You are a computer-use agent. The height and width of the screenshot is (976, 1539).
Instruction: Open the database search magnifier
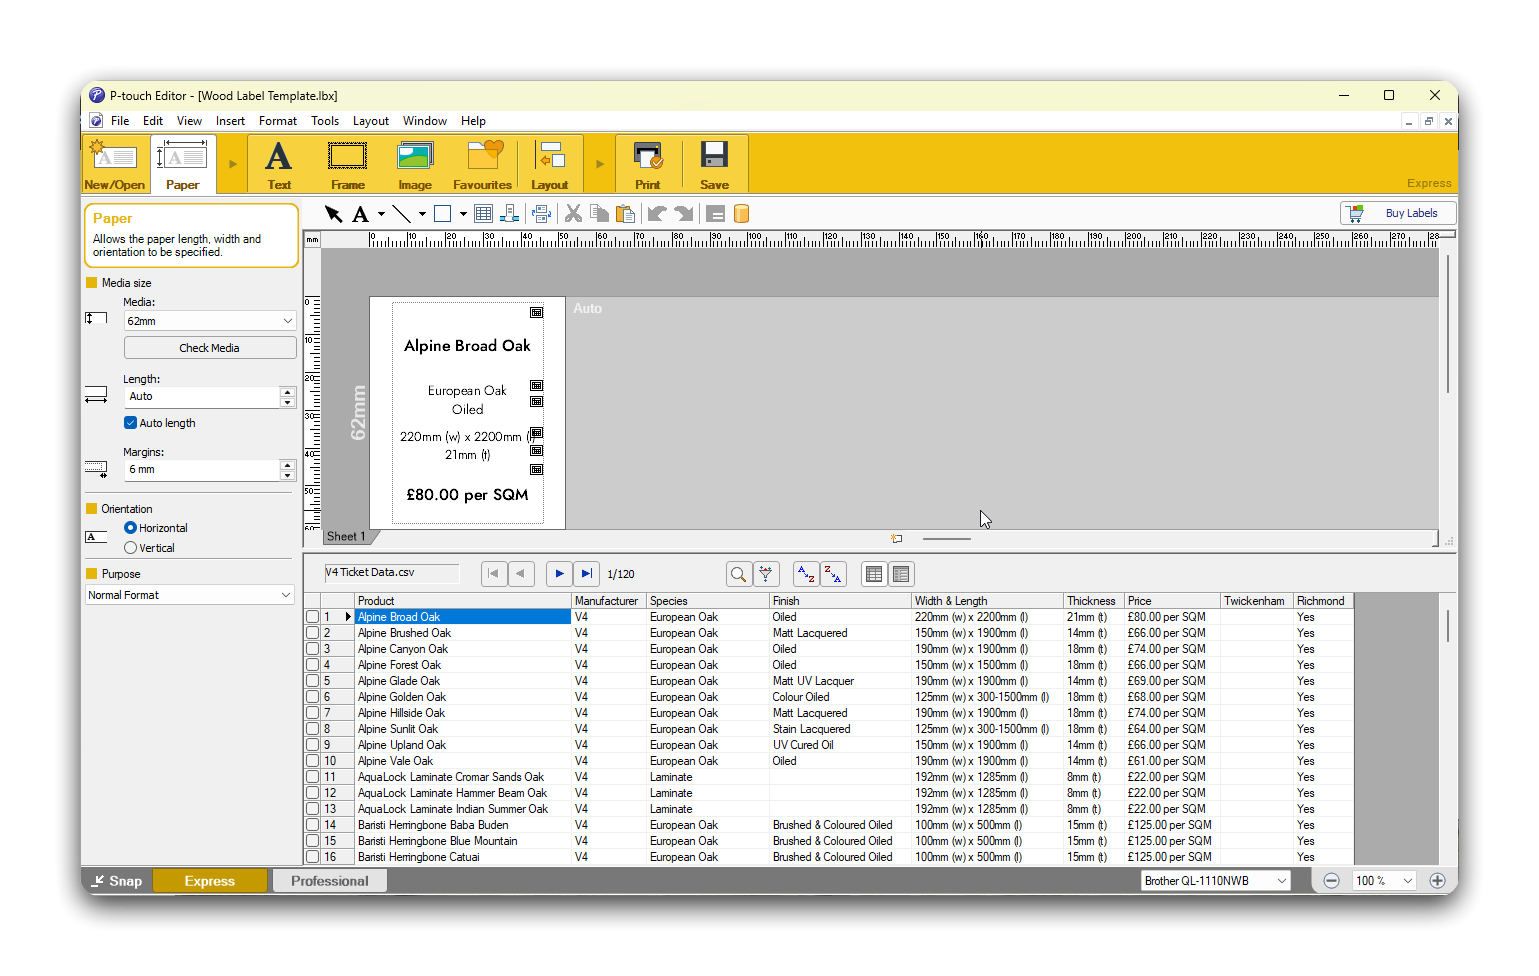[738, 574]
